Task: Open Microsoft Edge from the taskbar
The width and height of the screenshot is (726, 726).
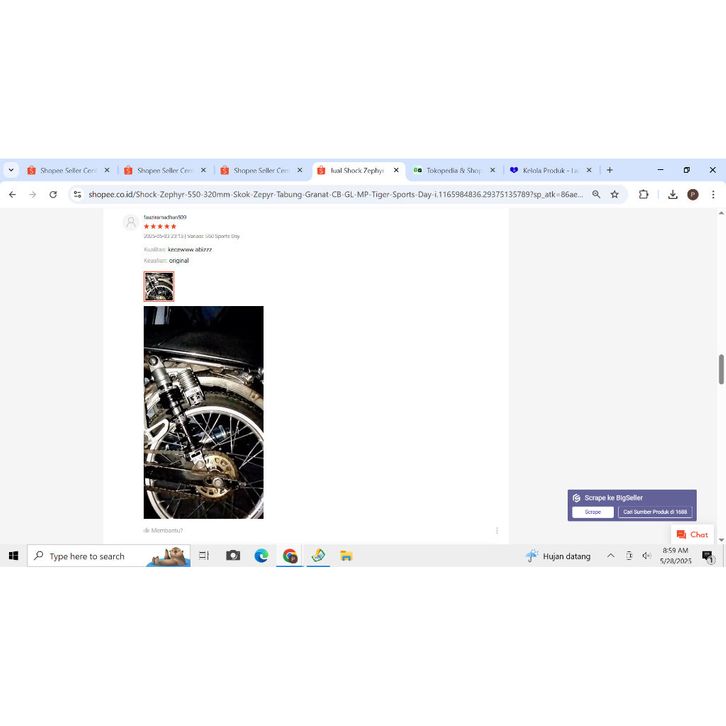Action: pos(261,556)
